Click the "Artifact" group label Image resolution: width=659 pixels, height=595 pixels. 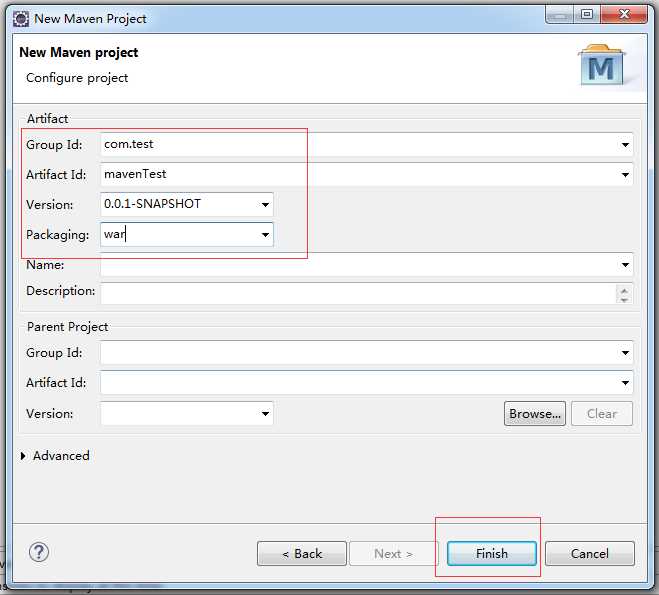47,119
